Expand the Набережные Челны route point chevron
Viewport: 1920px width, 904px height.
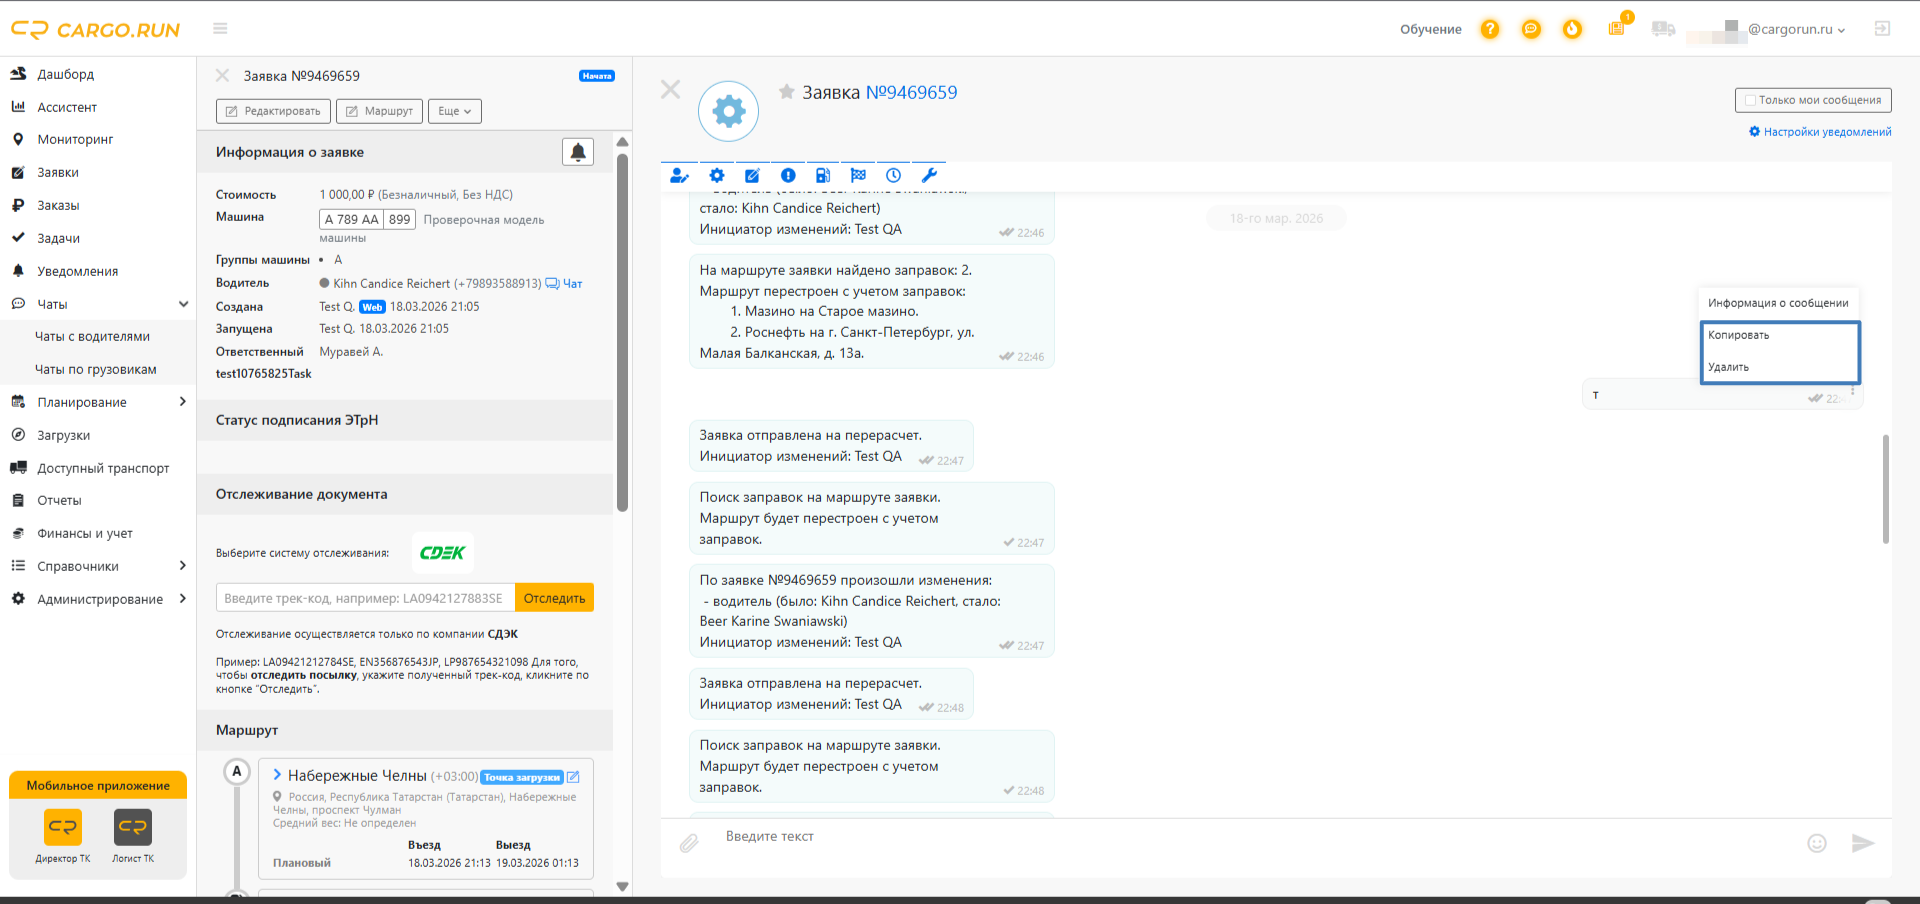point(277,775)
